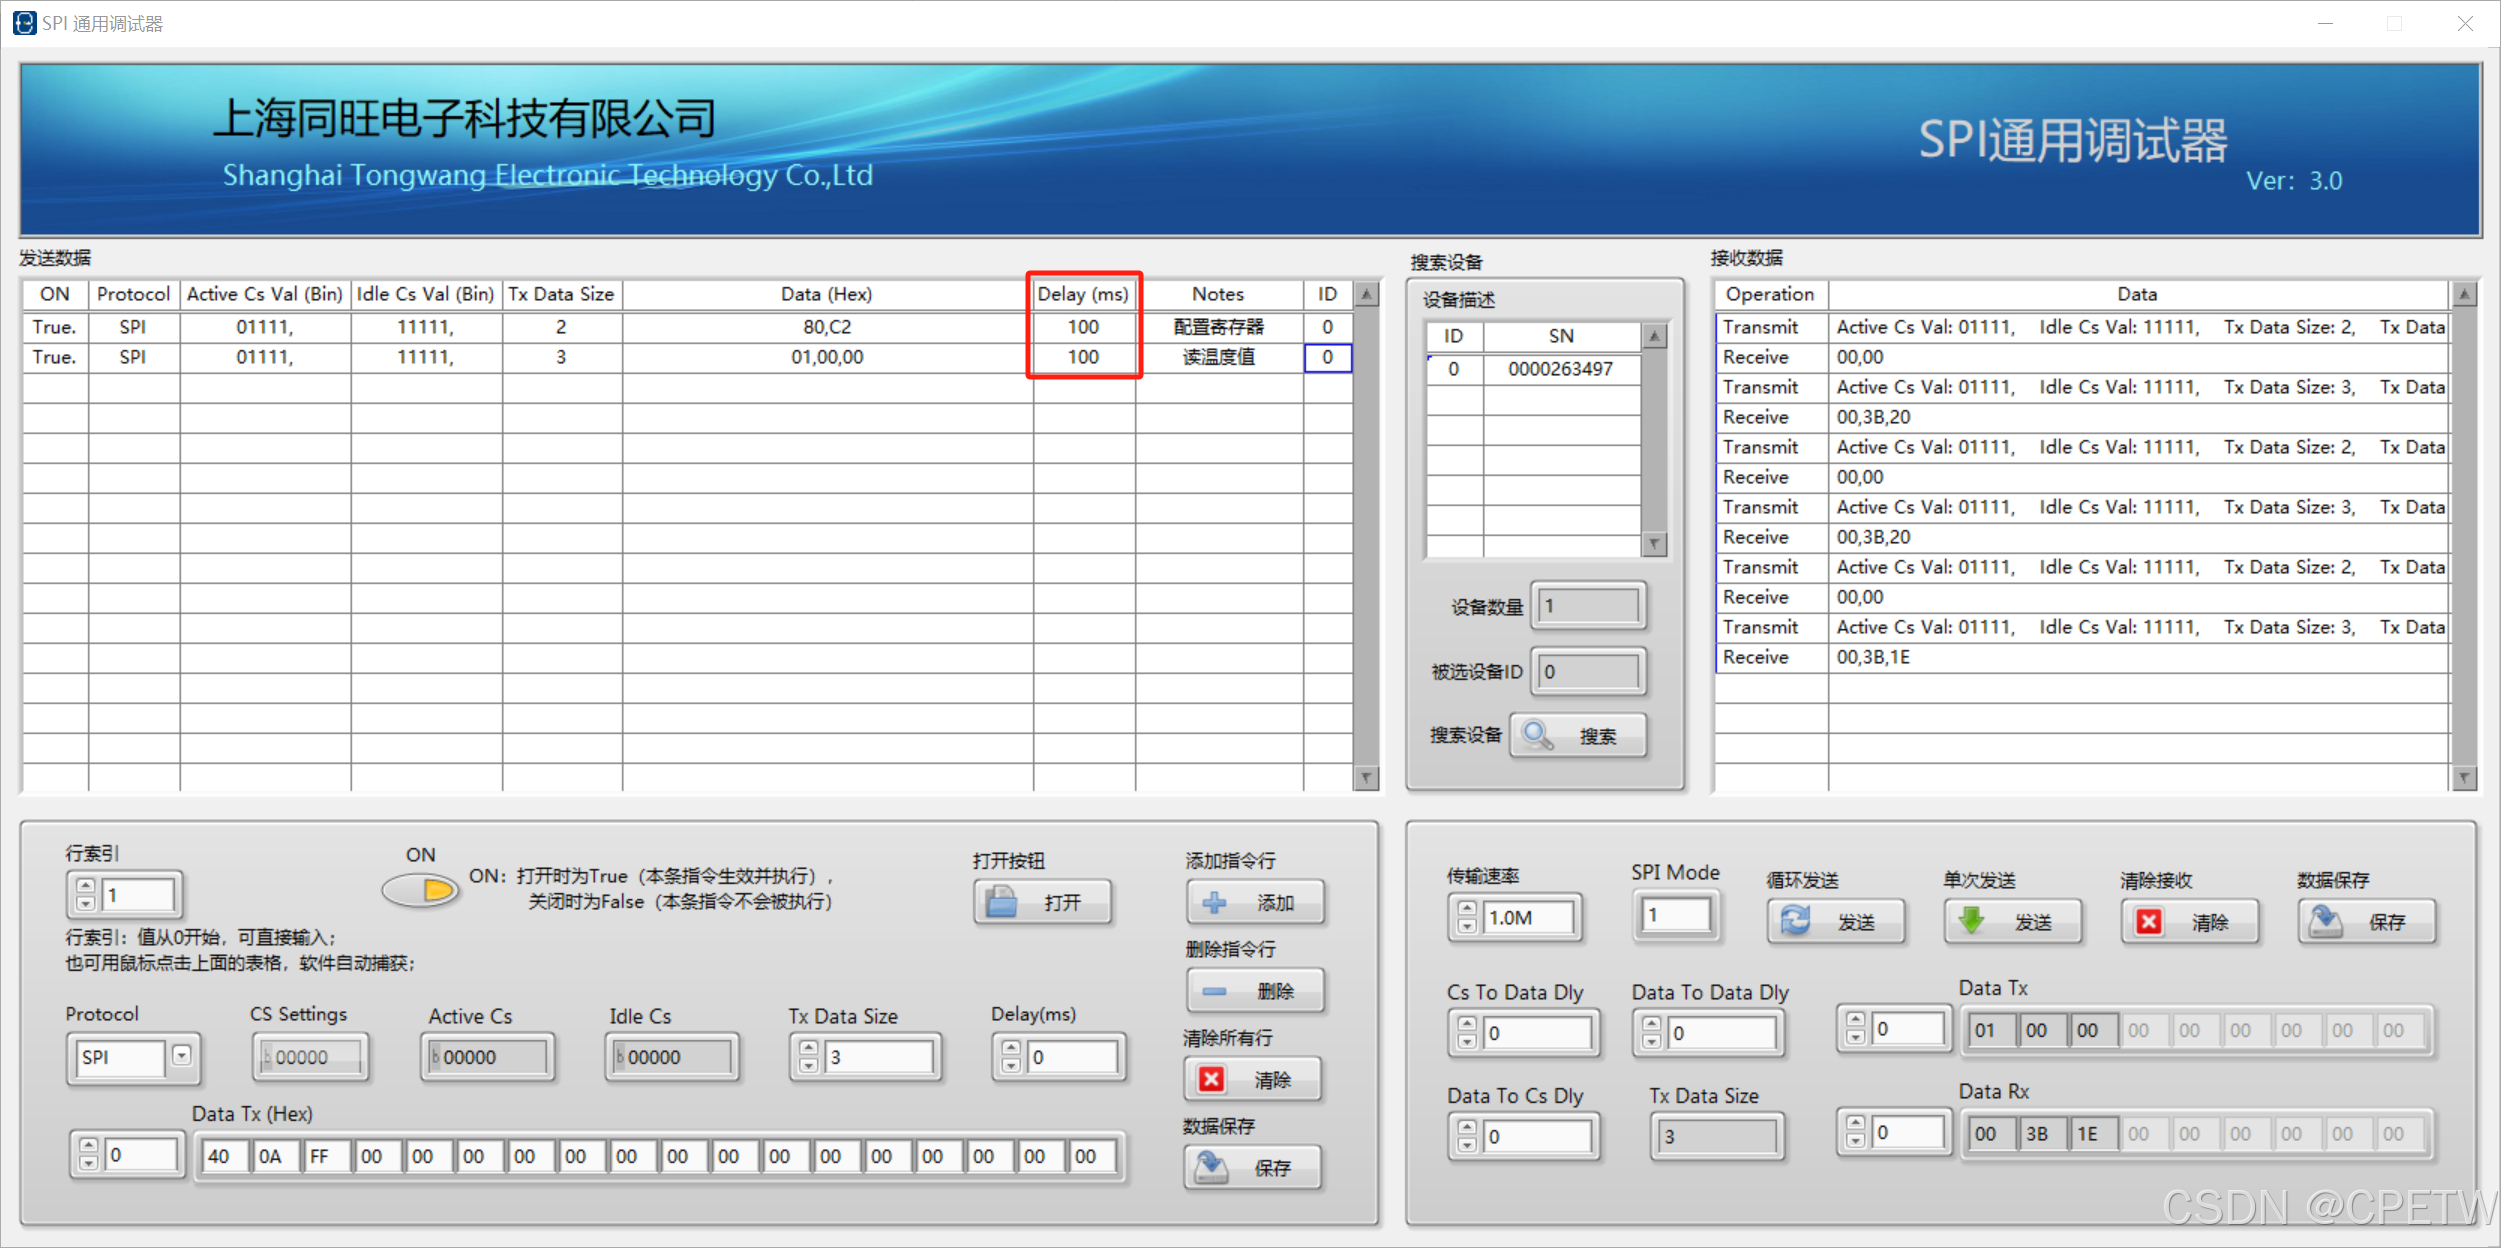
Task: Click the SPI Mode input field
Action: [x=1676, y=915]
